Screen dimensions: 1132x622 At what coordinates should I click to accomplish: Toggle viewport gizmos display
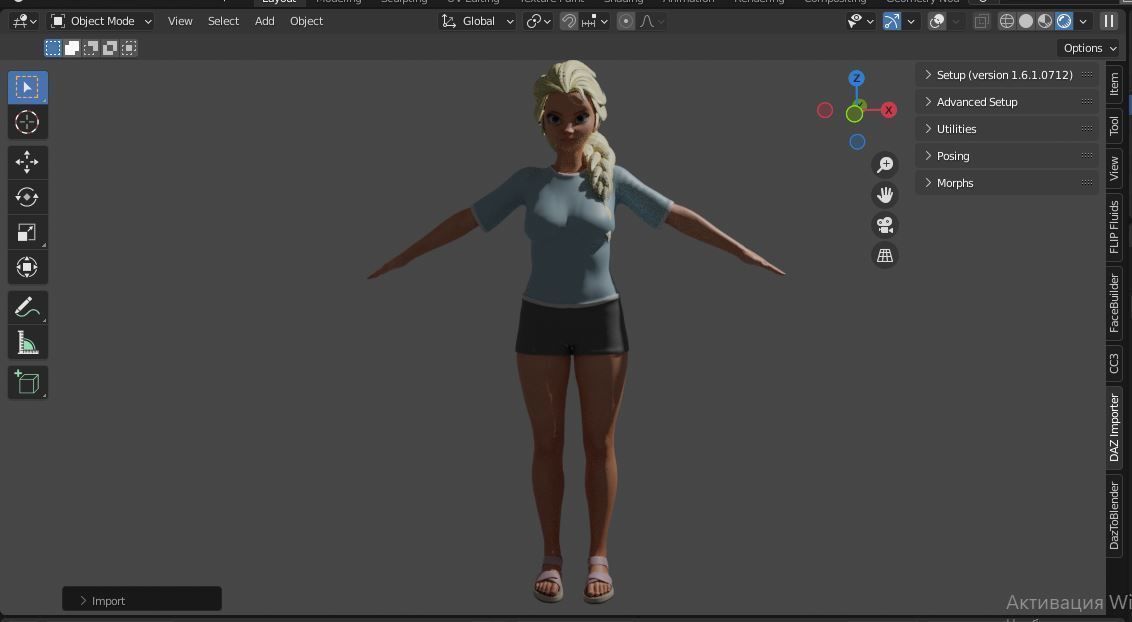(x=892, y=22)
